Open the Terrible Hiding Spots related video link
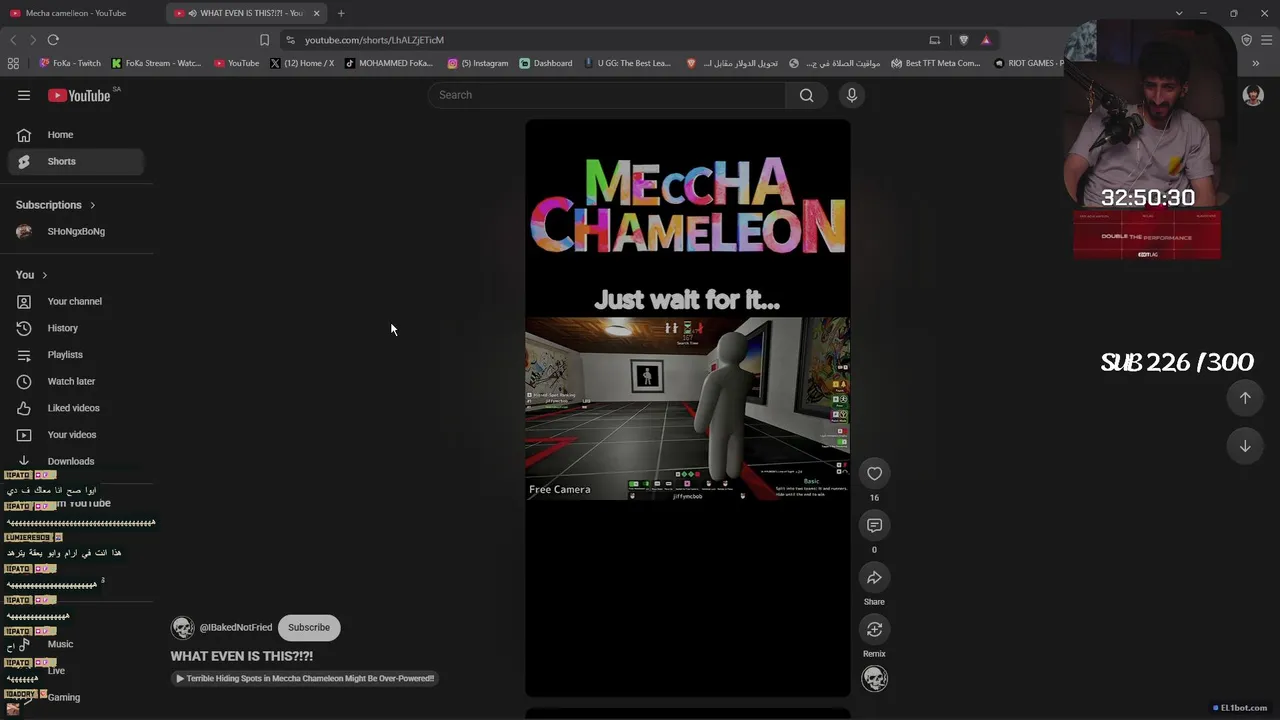Viewport: 1280px width, 720px height. point(305,678)
